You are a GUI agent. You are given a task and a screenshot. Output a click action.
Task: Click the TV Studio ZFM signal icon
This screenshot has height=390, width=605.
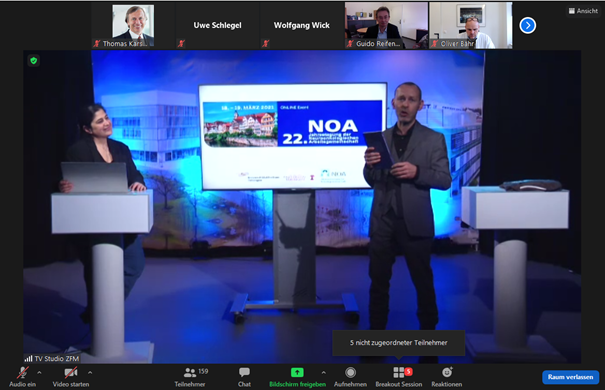pyautogui.click(x=29, y=358)
